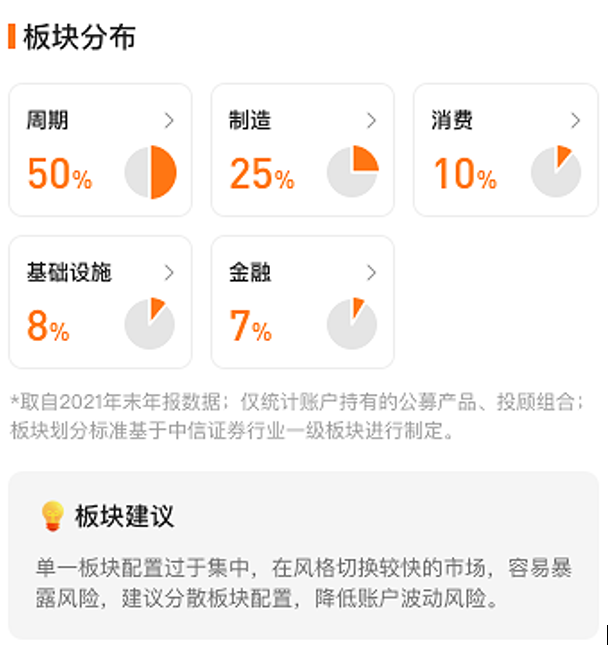Click the 周期 sector pie chart icon
Image resolution: width=608 pixels, height=645 pixels.
coord(151,173)
